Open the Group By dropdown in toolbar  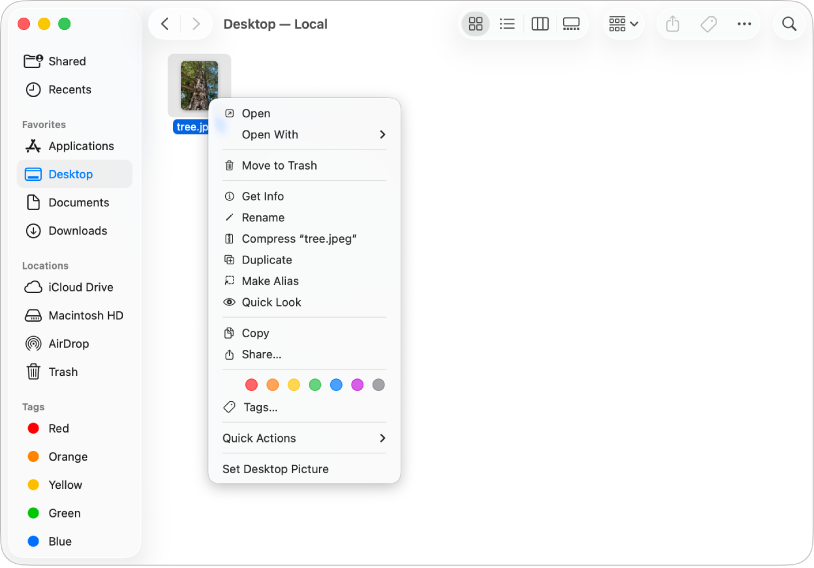(x=623, y=24)
